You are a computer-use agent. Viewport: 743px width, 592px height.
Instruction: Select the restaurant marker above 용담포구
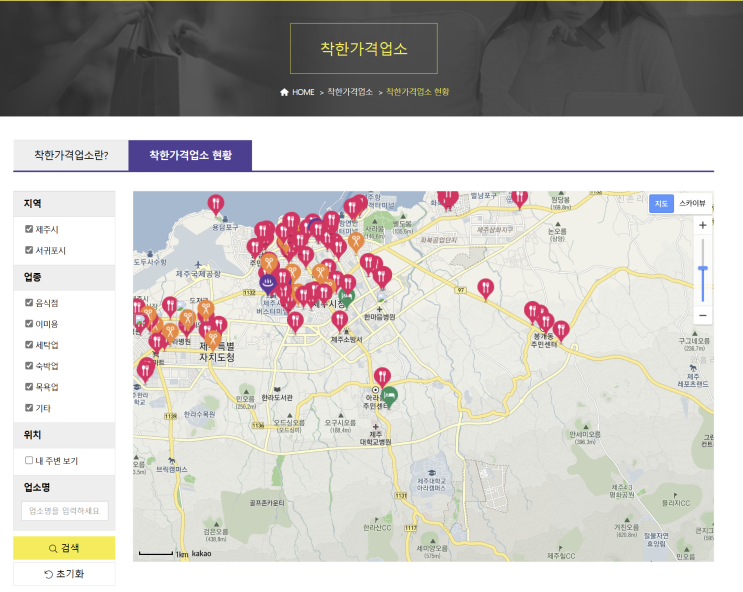[x=216, y=205]
